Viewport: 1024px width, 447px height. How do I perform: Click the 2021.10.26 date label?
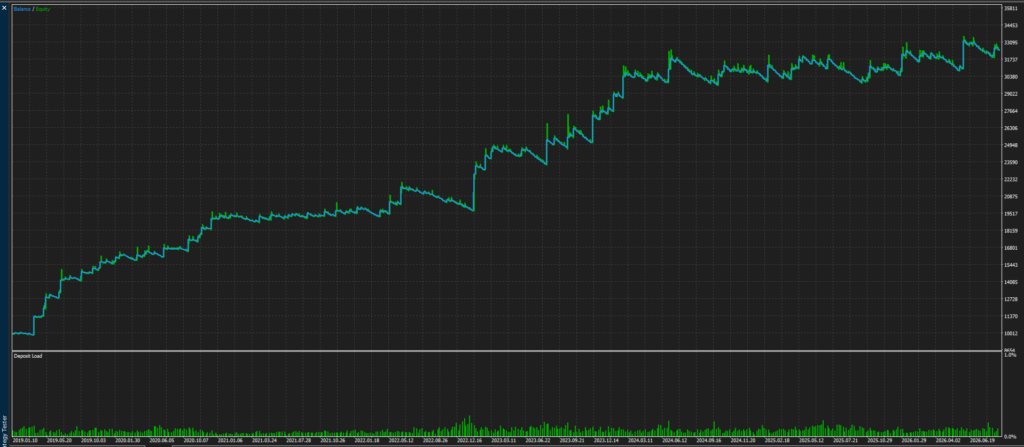click(333, 440)
